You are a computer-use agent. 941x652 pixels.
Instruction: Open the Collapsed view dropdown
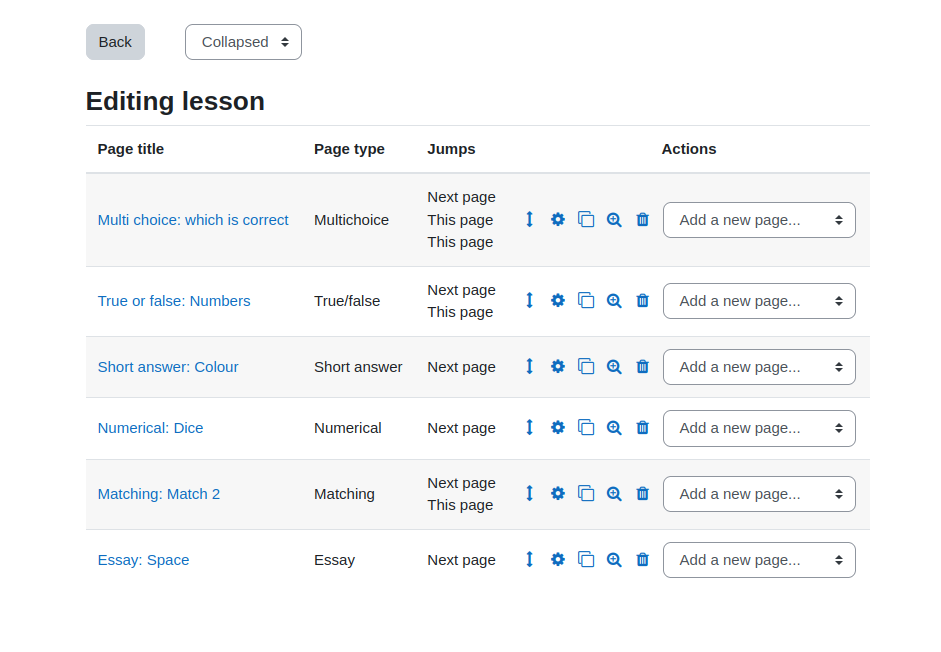click(243, 42)
